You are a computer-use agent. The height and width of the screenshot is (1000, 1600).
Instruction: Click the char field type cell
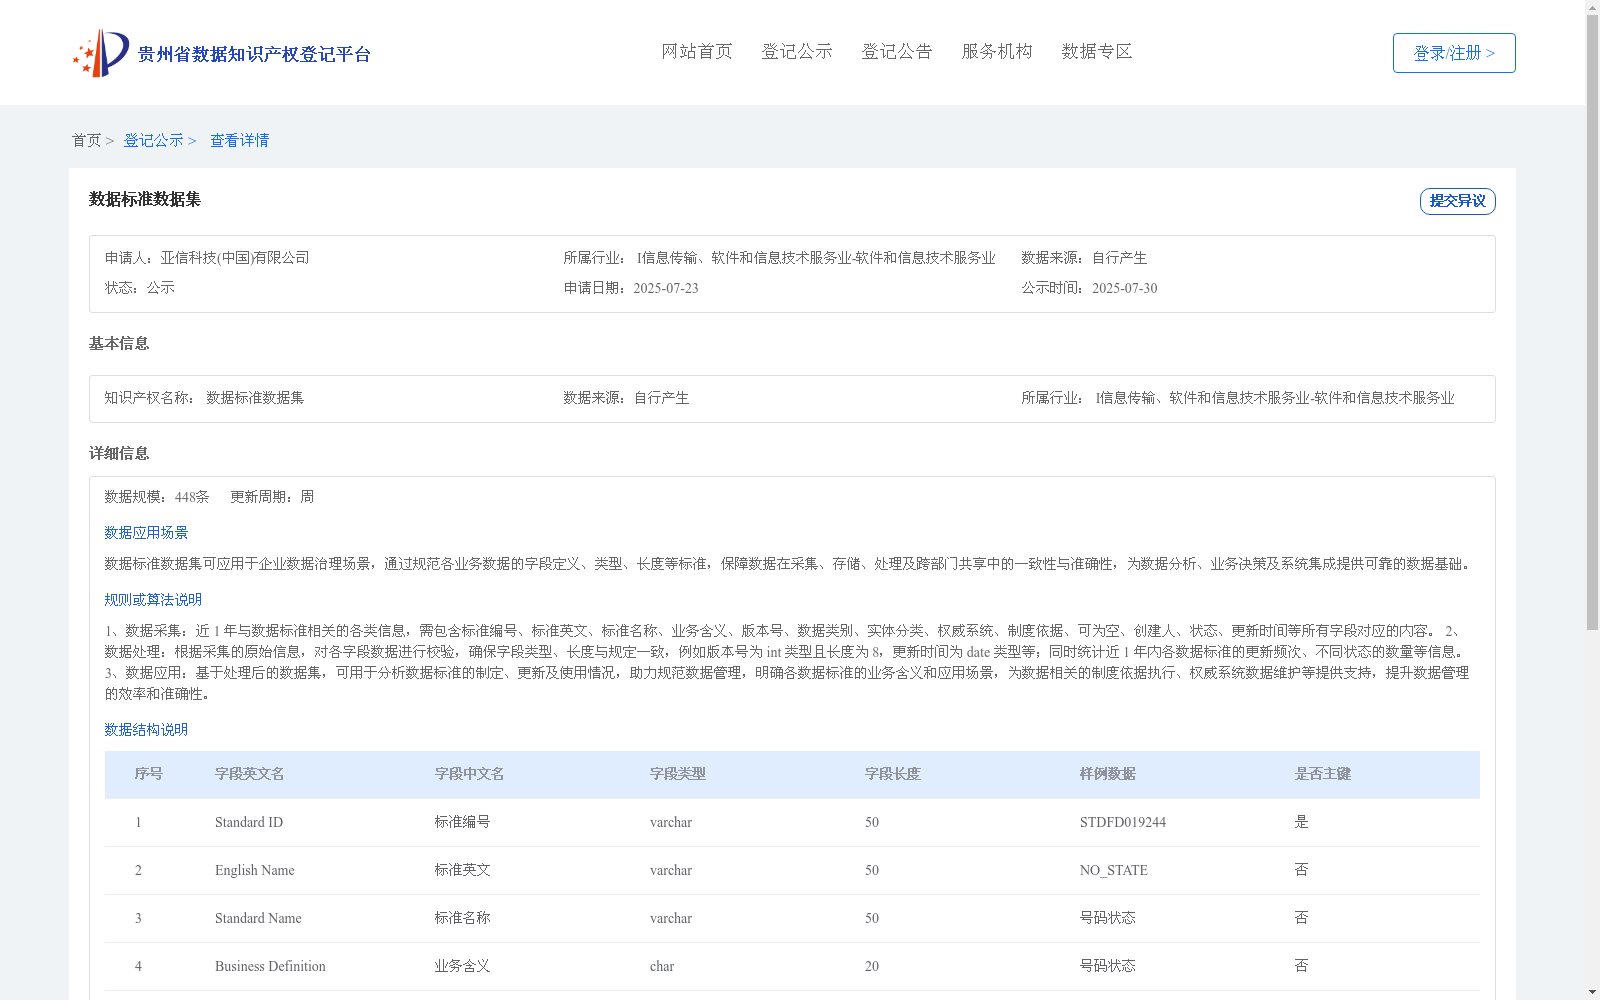pos(662,966)
